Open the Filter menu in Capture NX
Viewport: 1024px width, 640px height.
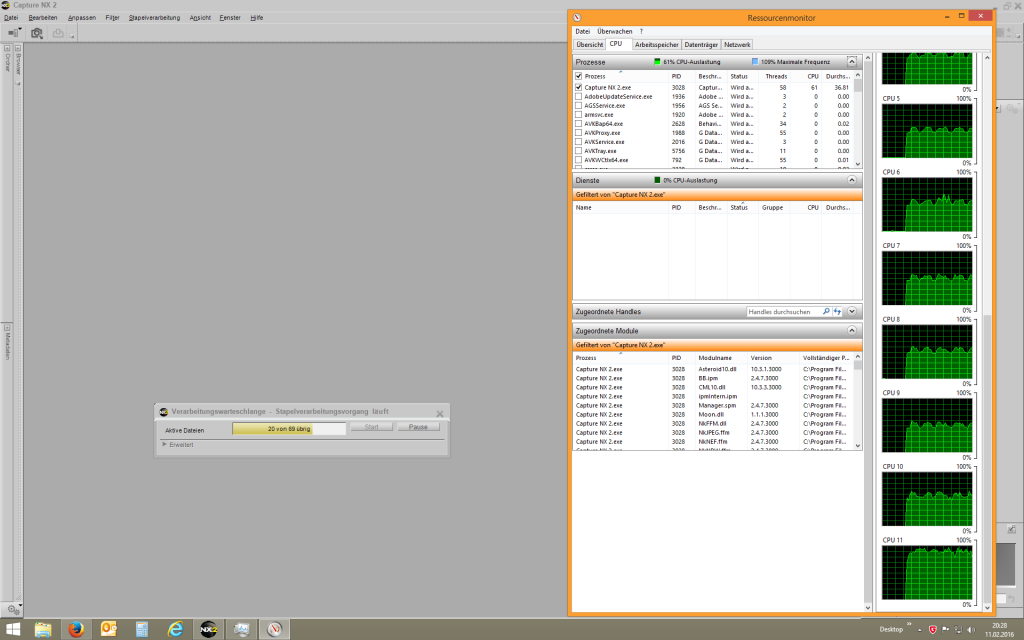tap(112, 18)
